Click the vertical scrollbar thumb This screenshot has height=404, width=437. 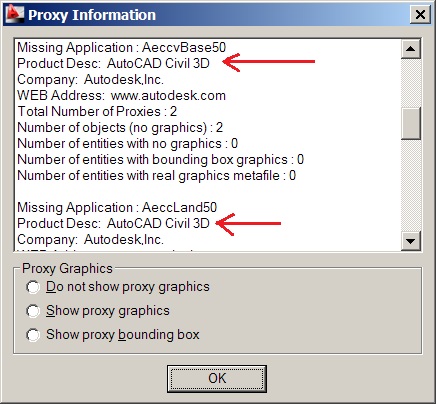pyautogui.click(x=410, y=123)
